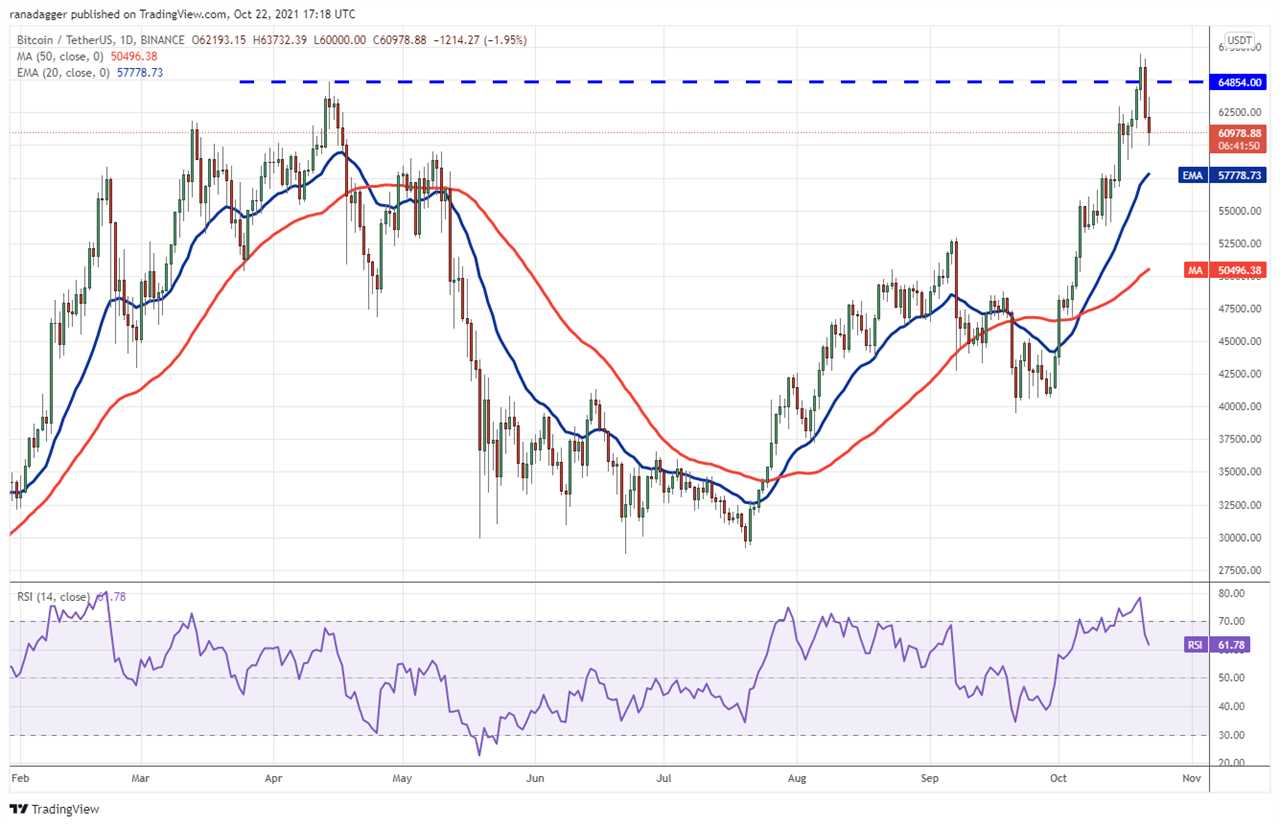
Task: Click the RSI value label 61.78 on the axis
Action: tap(1230, 645)
